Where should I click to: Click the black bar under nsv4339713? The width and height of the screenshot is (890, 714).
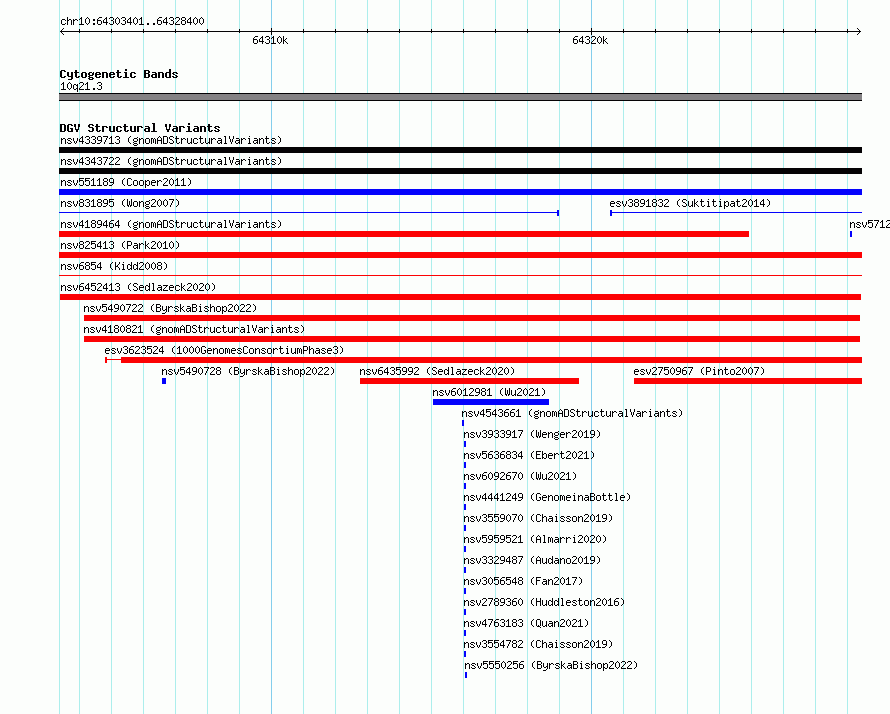460,150
